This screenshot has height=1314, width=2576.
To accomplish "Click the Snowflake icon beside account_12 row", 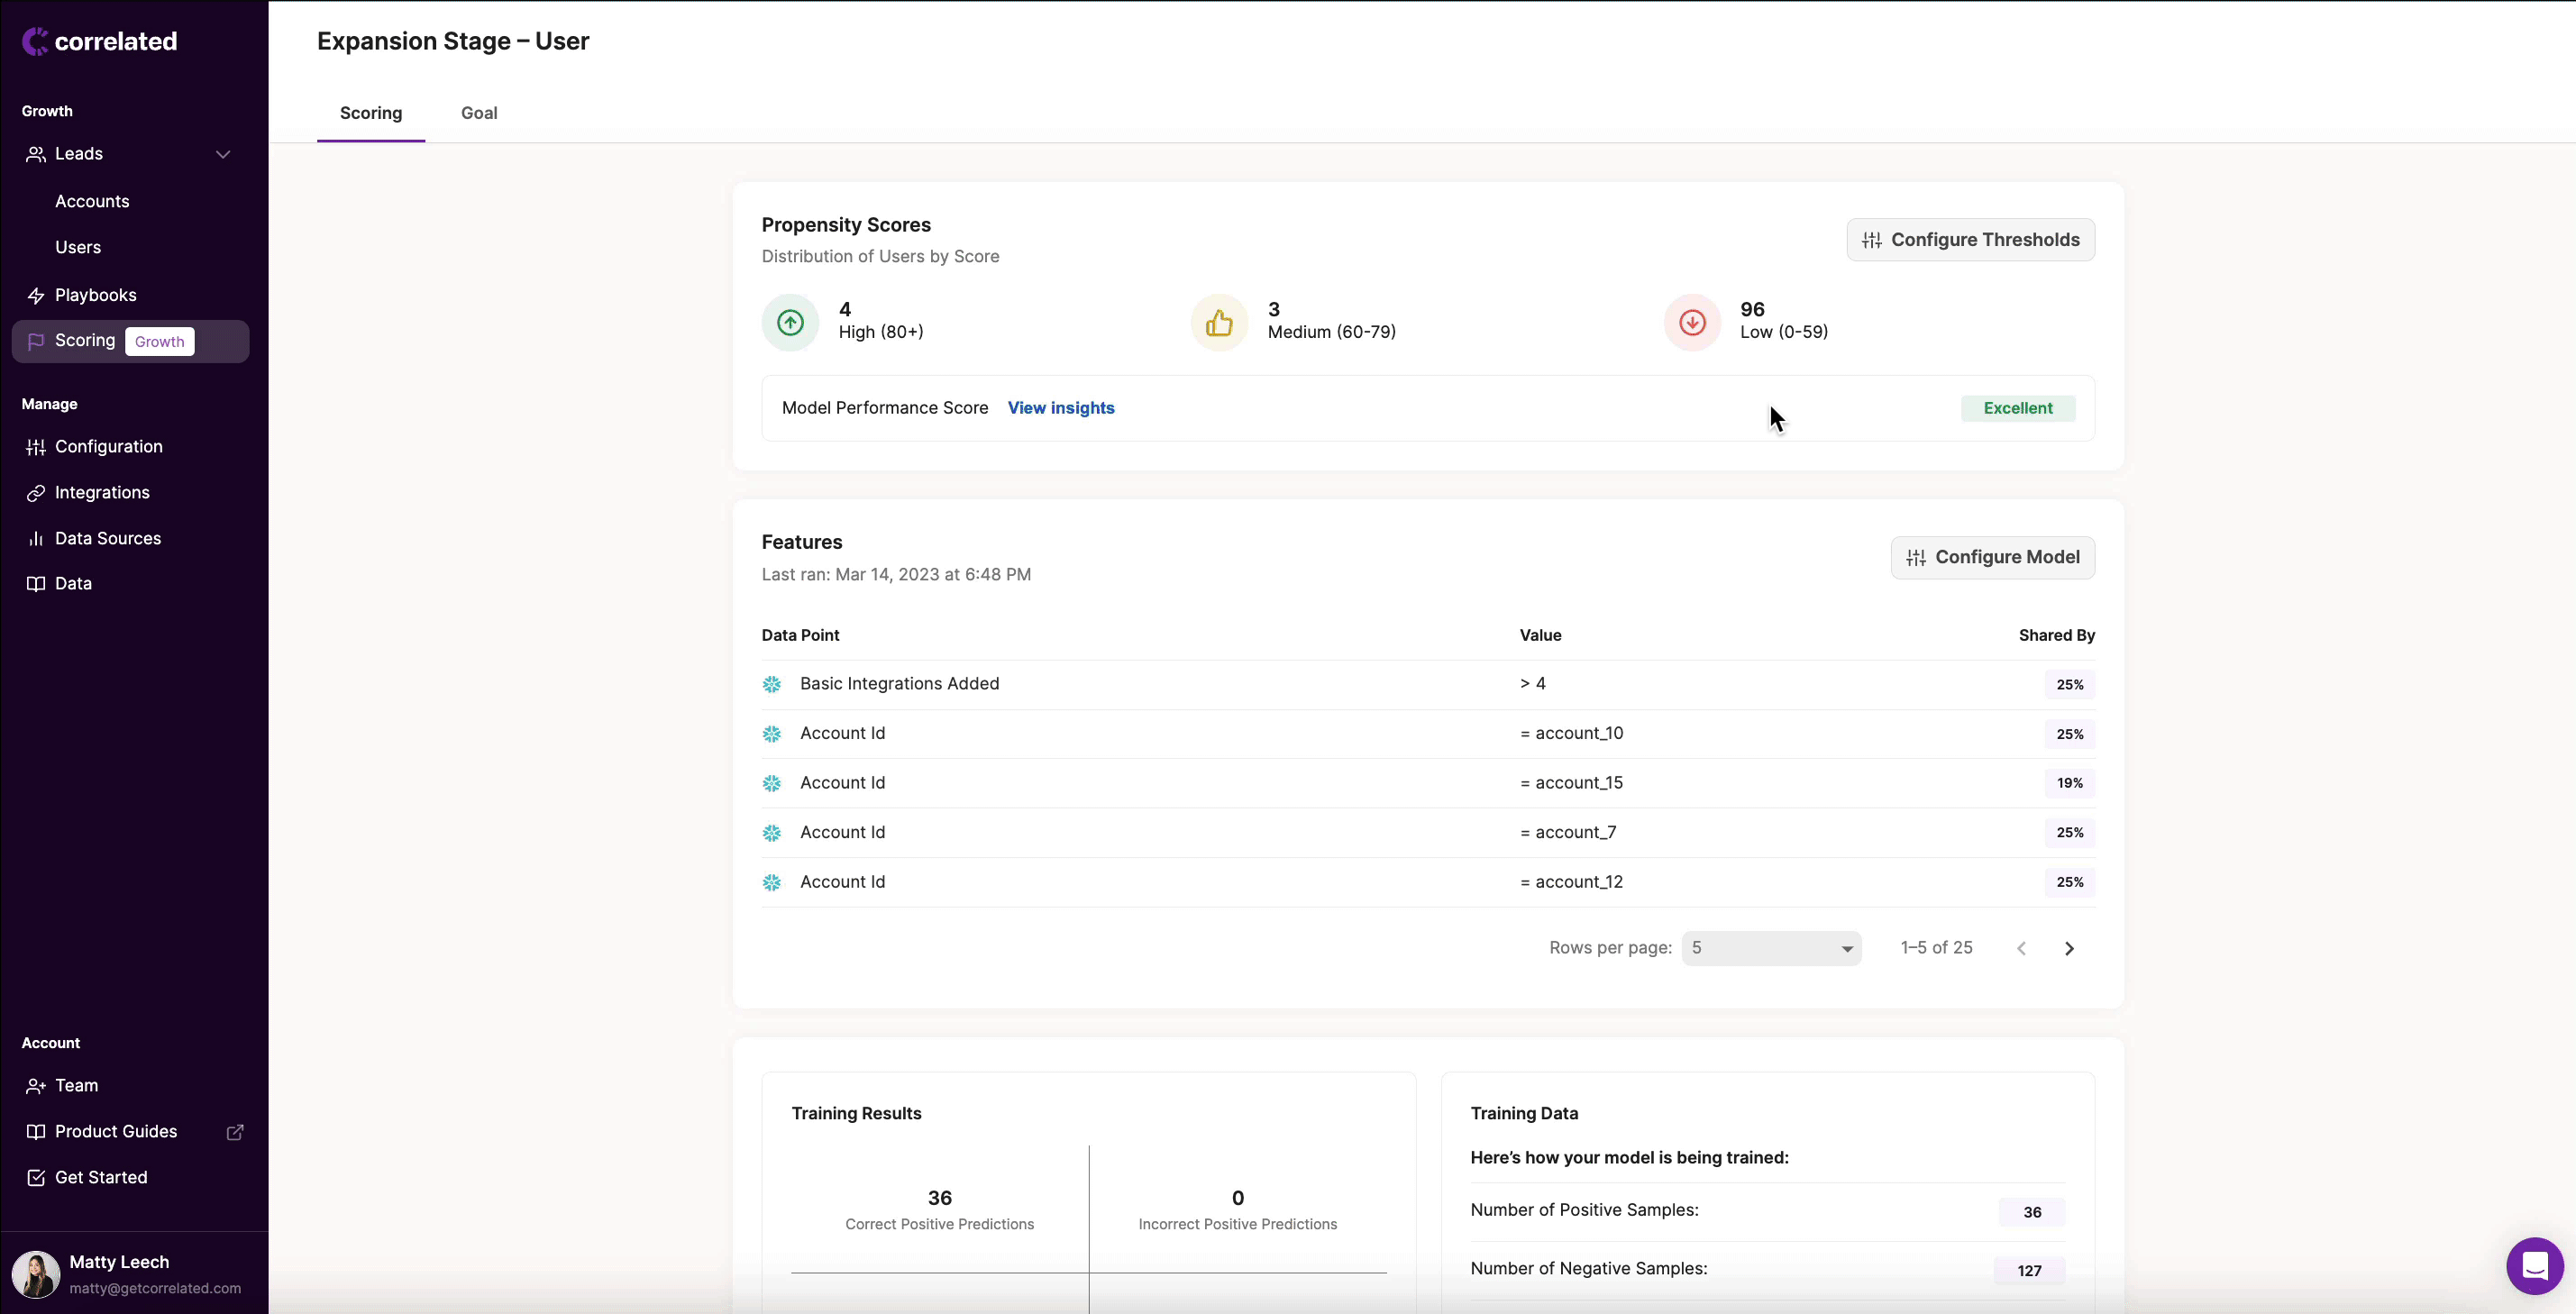I will [772, 882].
